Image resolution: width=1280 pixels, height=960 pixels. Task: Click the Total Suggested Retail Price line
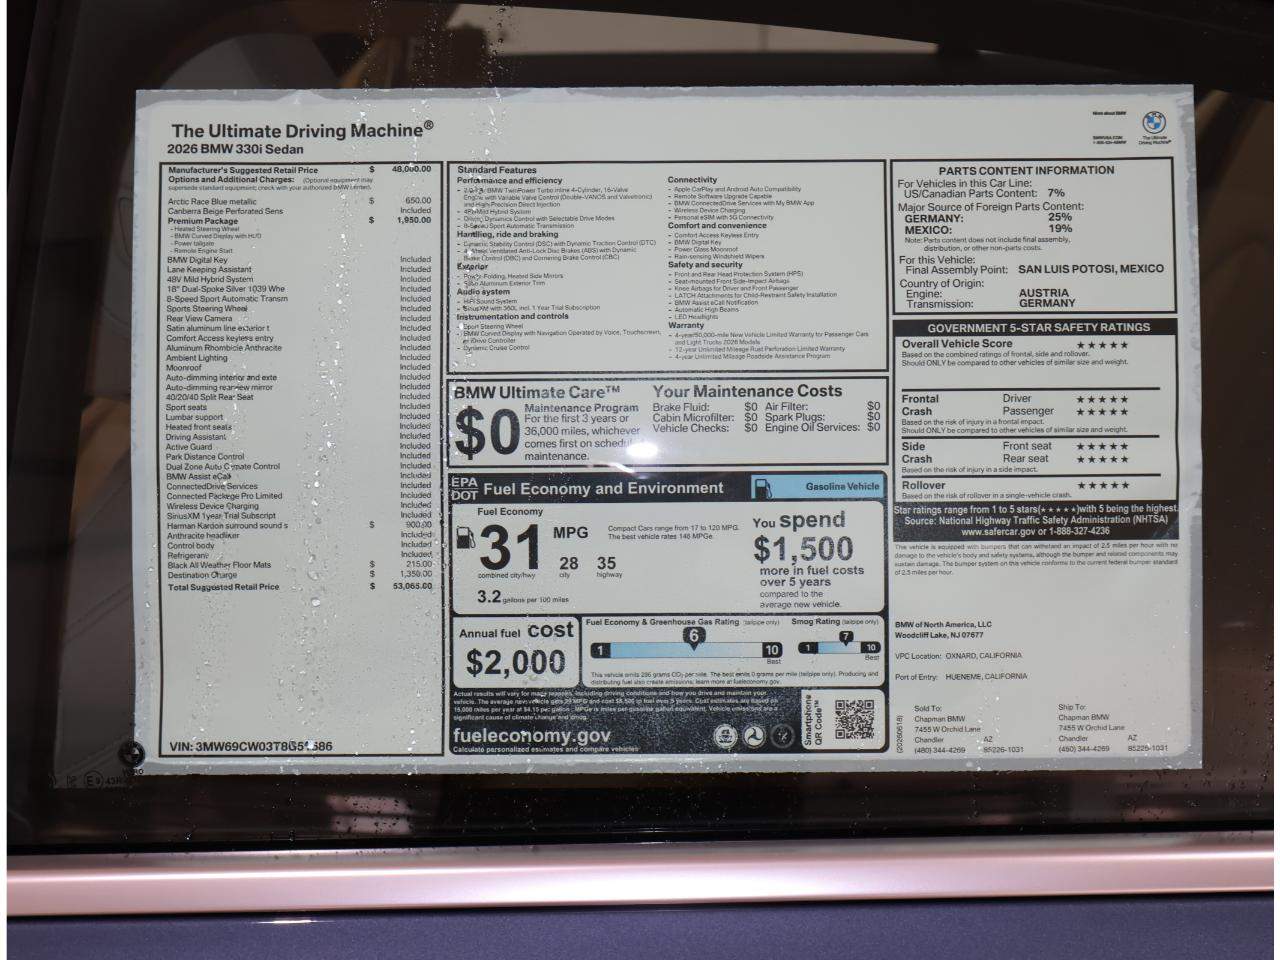(299, 587)
